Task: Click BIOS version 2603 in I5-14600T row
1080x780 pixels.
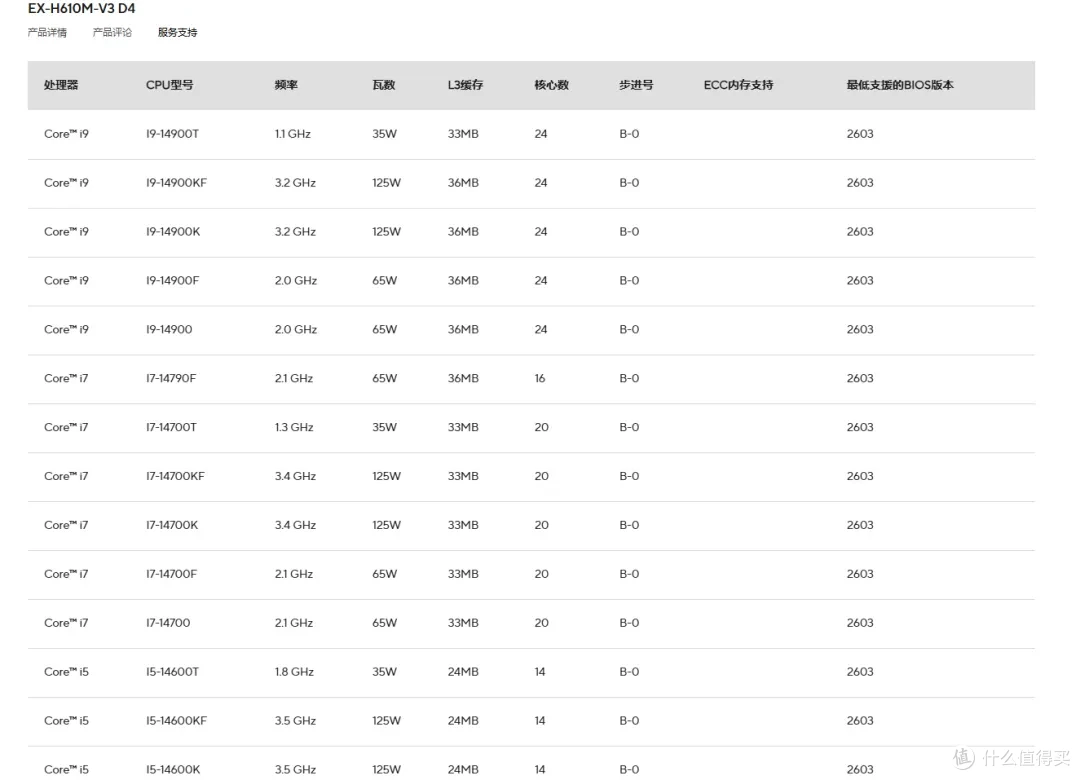Action: coord(860,672)
